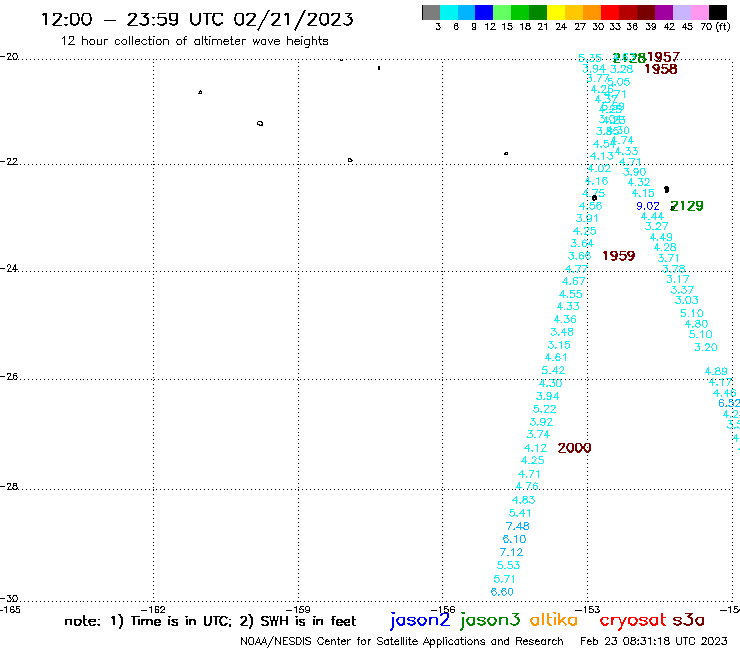Screen dimensions: 740x650
Task: Click the '5.22' wave height reading
Action: tap(545, 409)
